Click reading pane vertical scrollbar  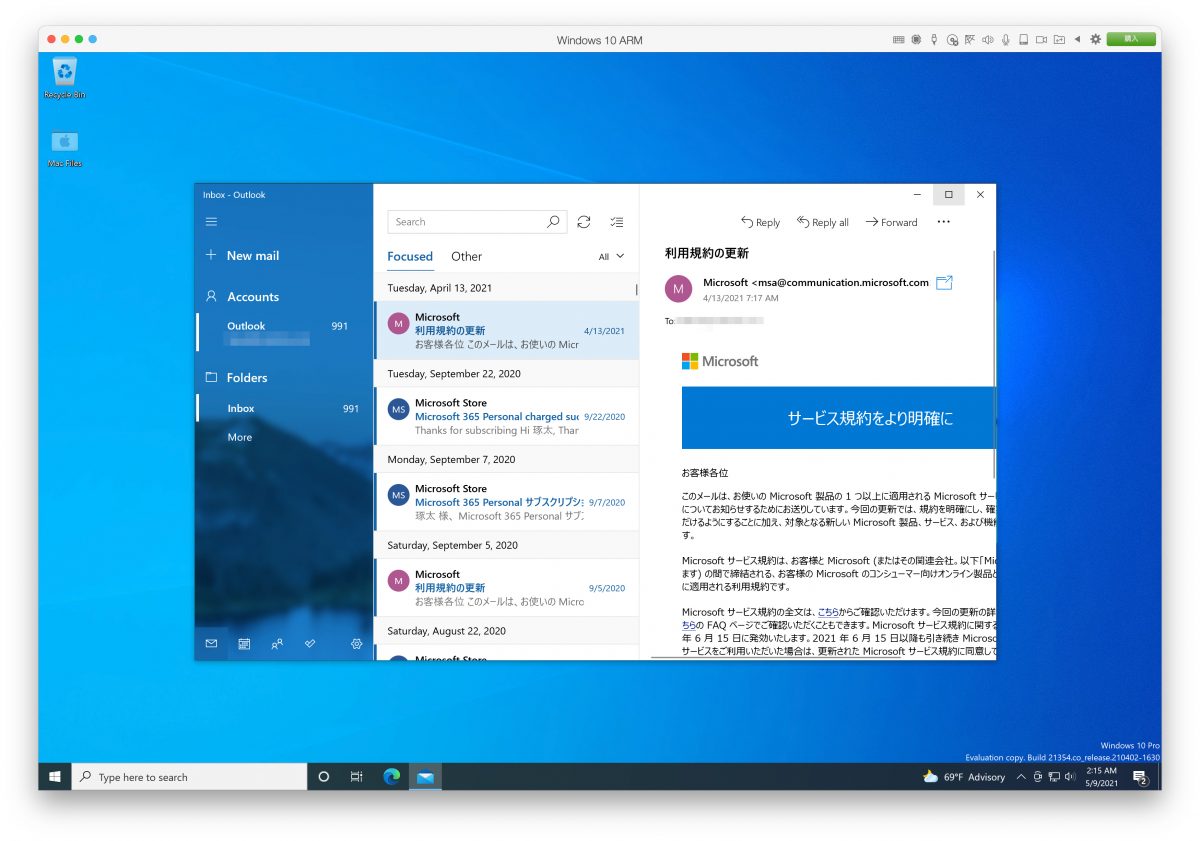tap(993, 365)
